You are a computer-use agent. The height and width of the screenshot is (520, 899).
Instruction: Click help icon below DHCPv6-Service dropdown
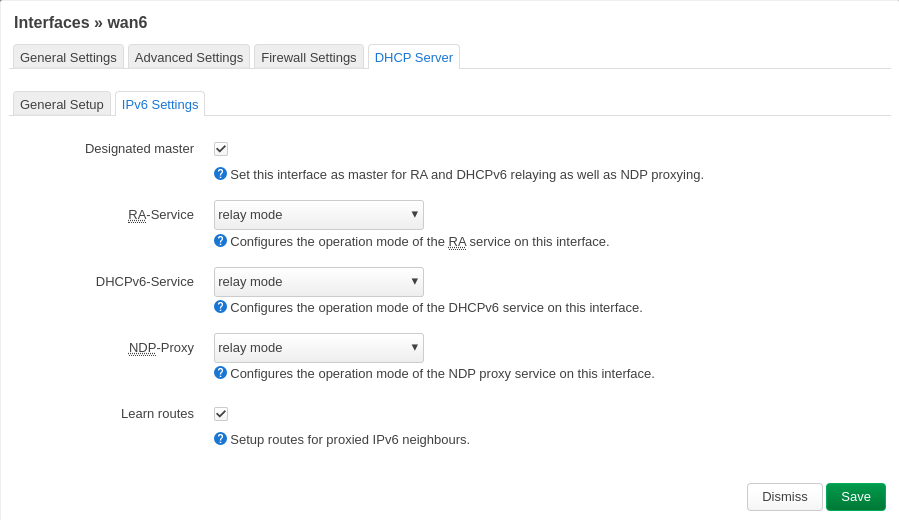tap(220, 307)
